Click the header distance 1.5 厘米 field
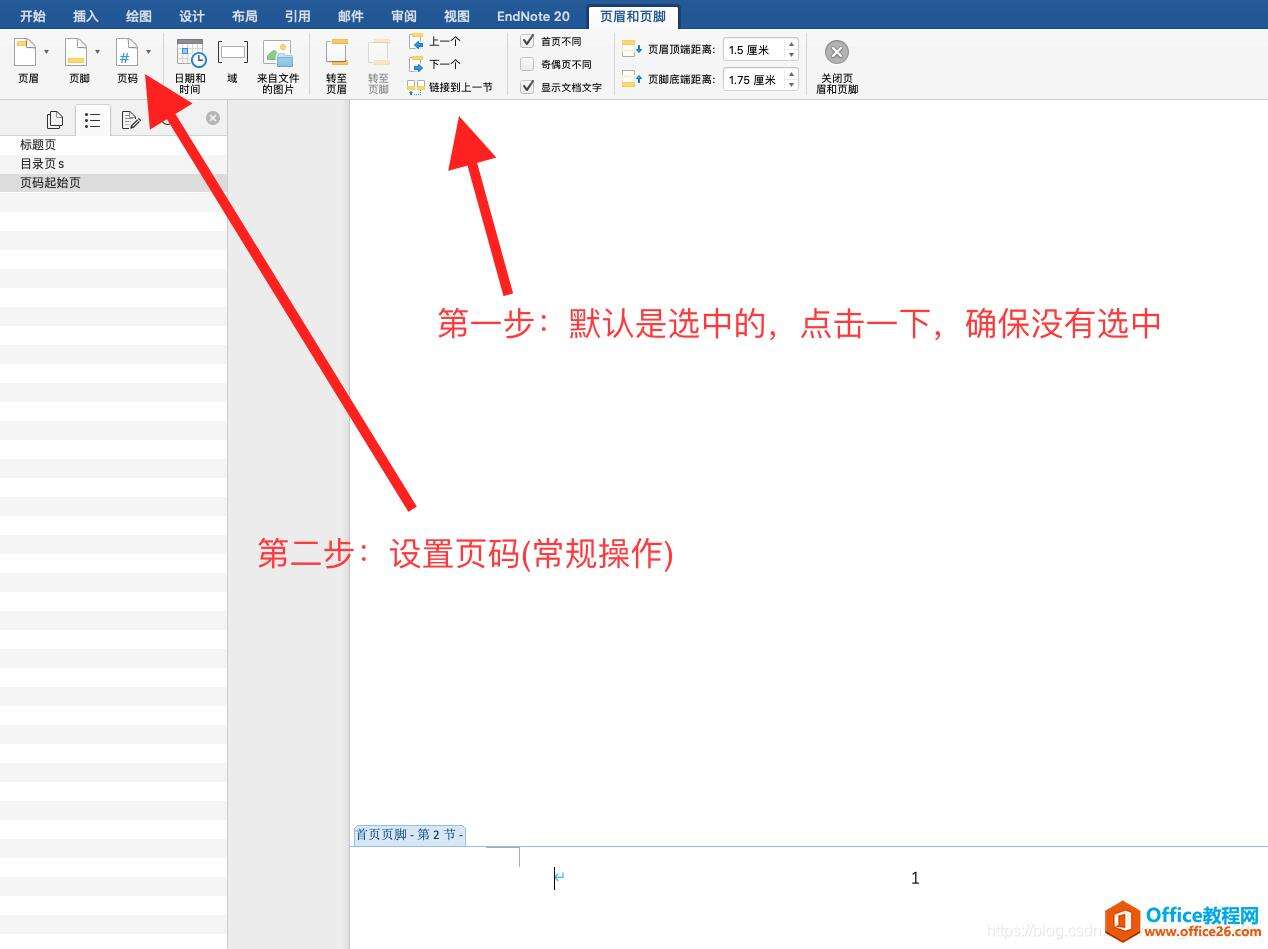This screenshot has height=949, width=1268. click(x=754, y=49)
